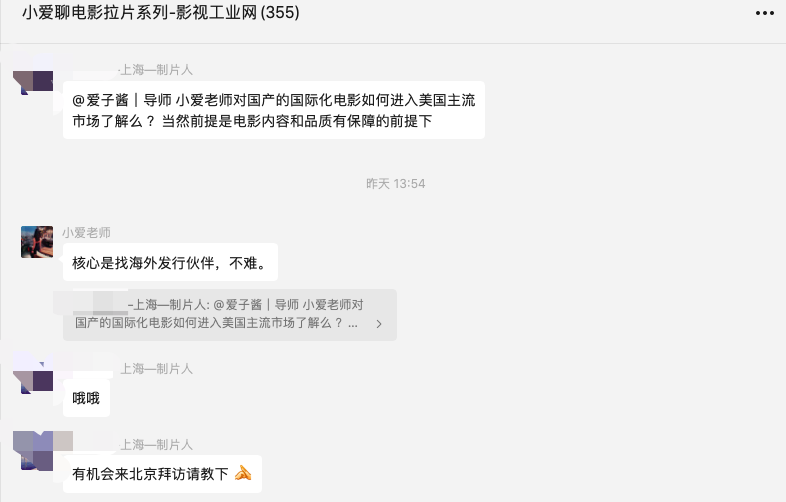Open avatar beside the @爱子酱 question message
This screenshot has width=786, height=502.
(x=38, y=79)
